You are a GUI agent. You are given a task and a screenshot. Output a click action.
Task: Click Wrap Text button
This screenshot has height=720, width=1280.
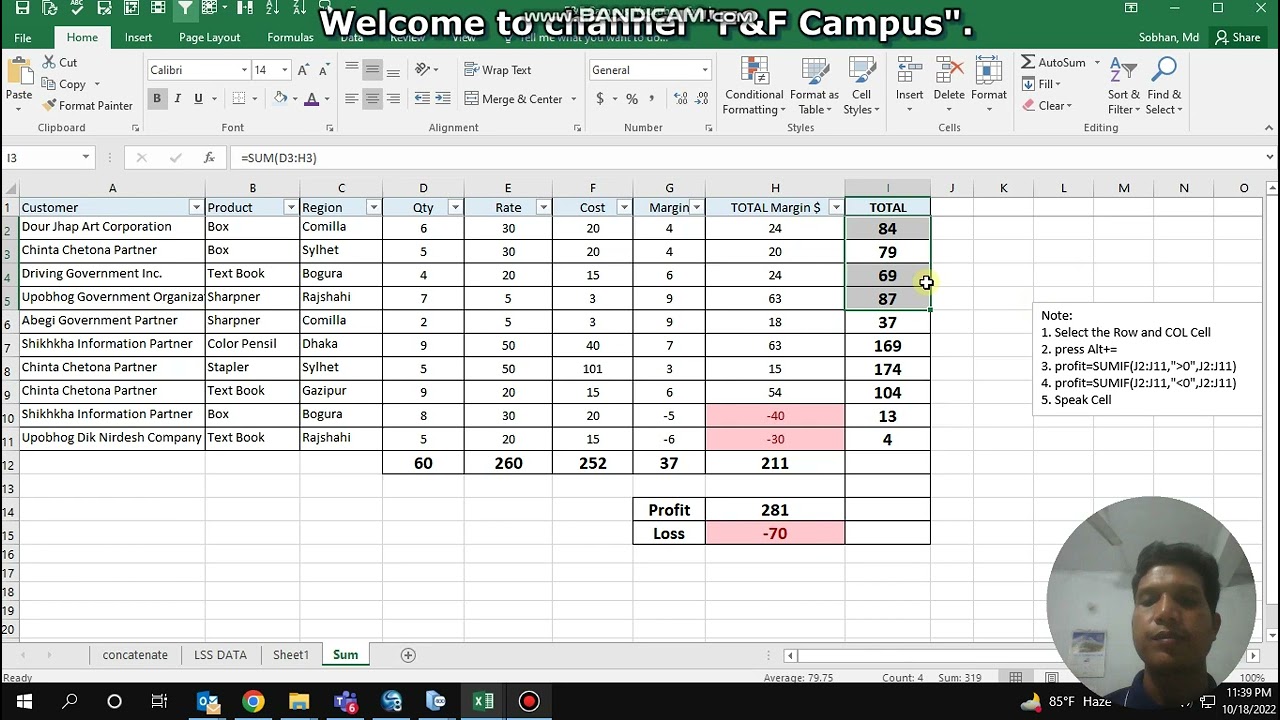click(x=498, y=70)
